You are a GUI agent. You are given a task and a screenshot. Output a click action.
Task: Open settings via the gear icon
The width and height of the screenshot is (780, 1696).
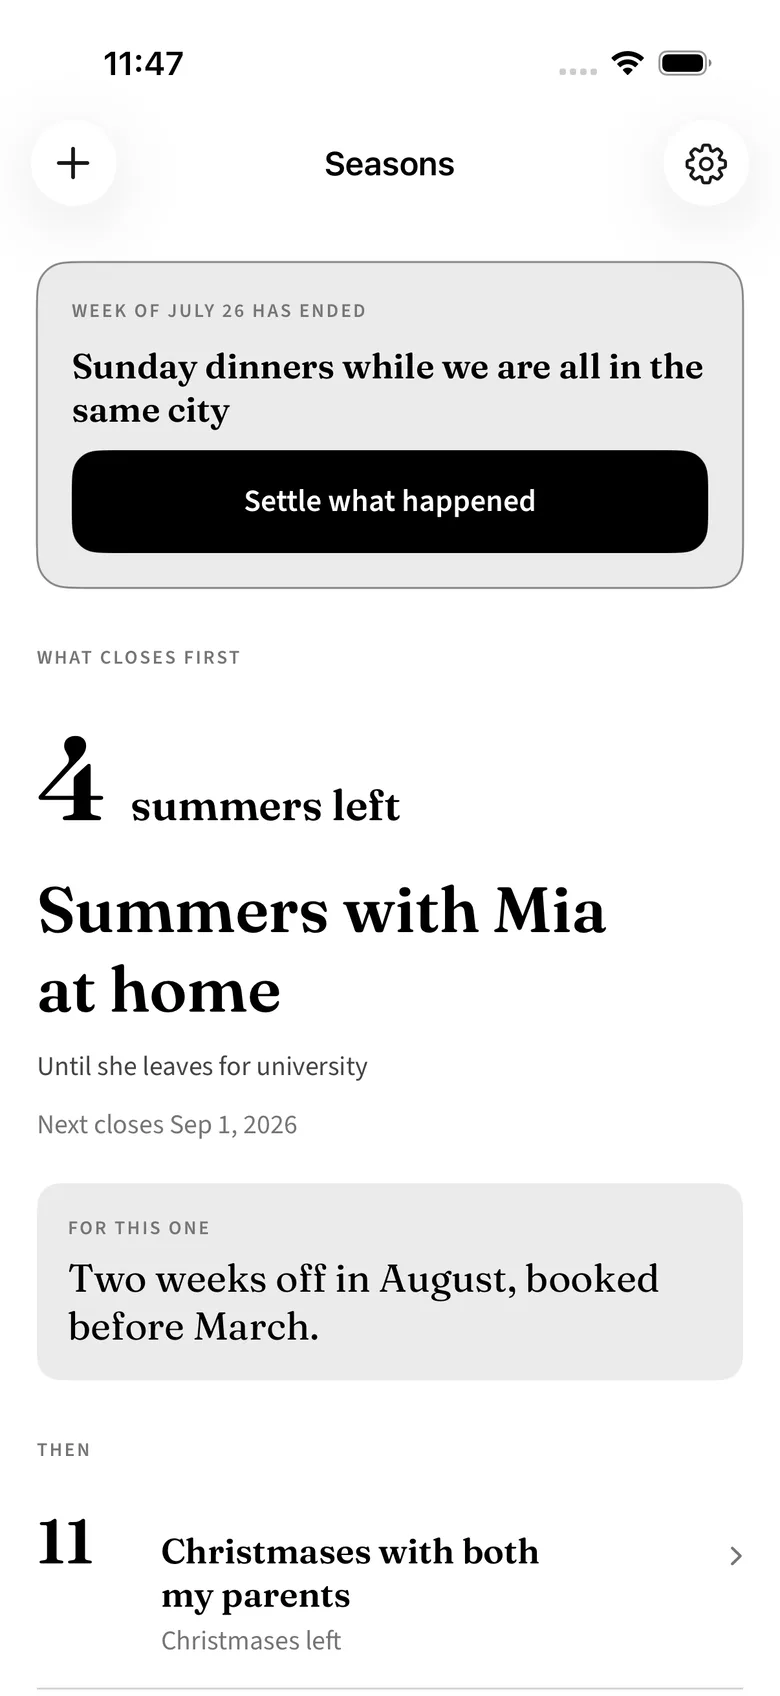(706, 163)
